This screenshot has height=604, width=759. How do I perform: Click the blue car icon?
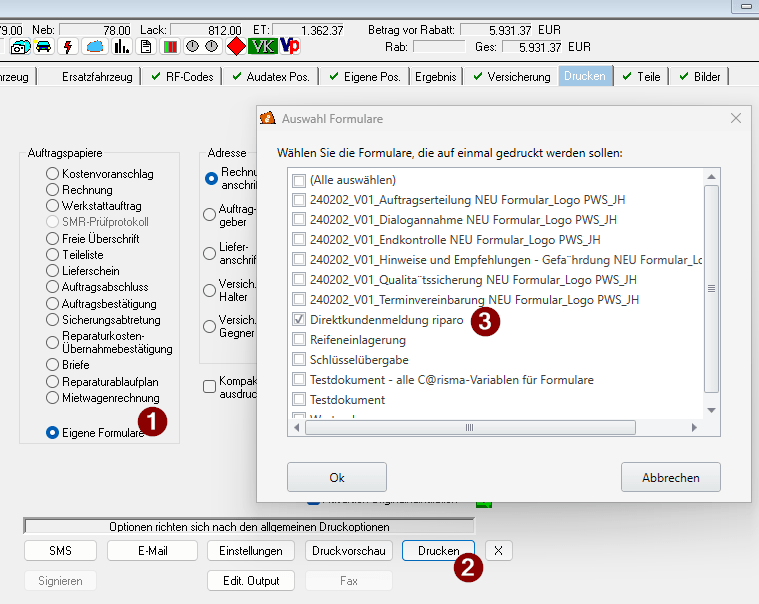44,47
